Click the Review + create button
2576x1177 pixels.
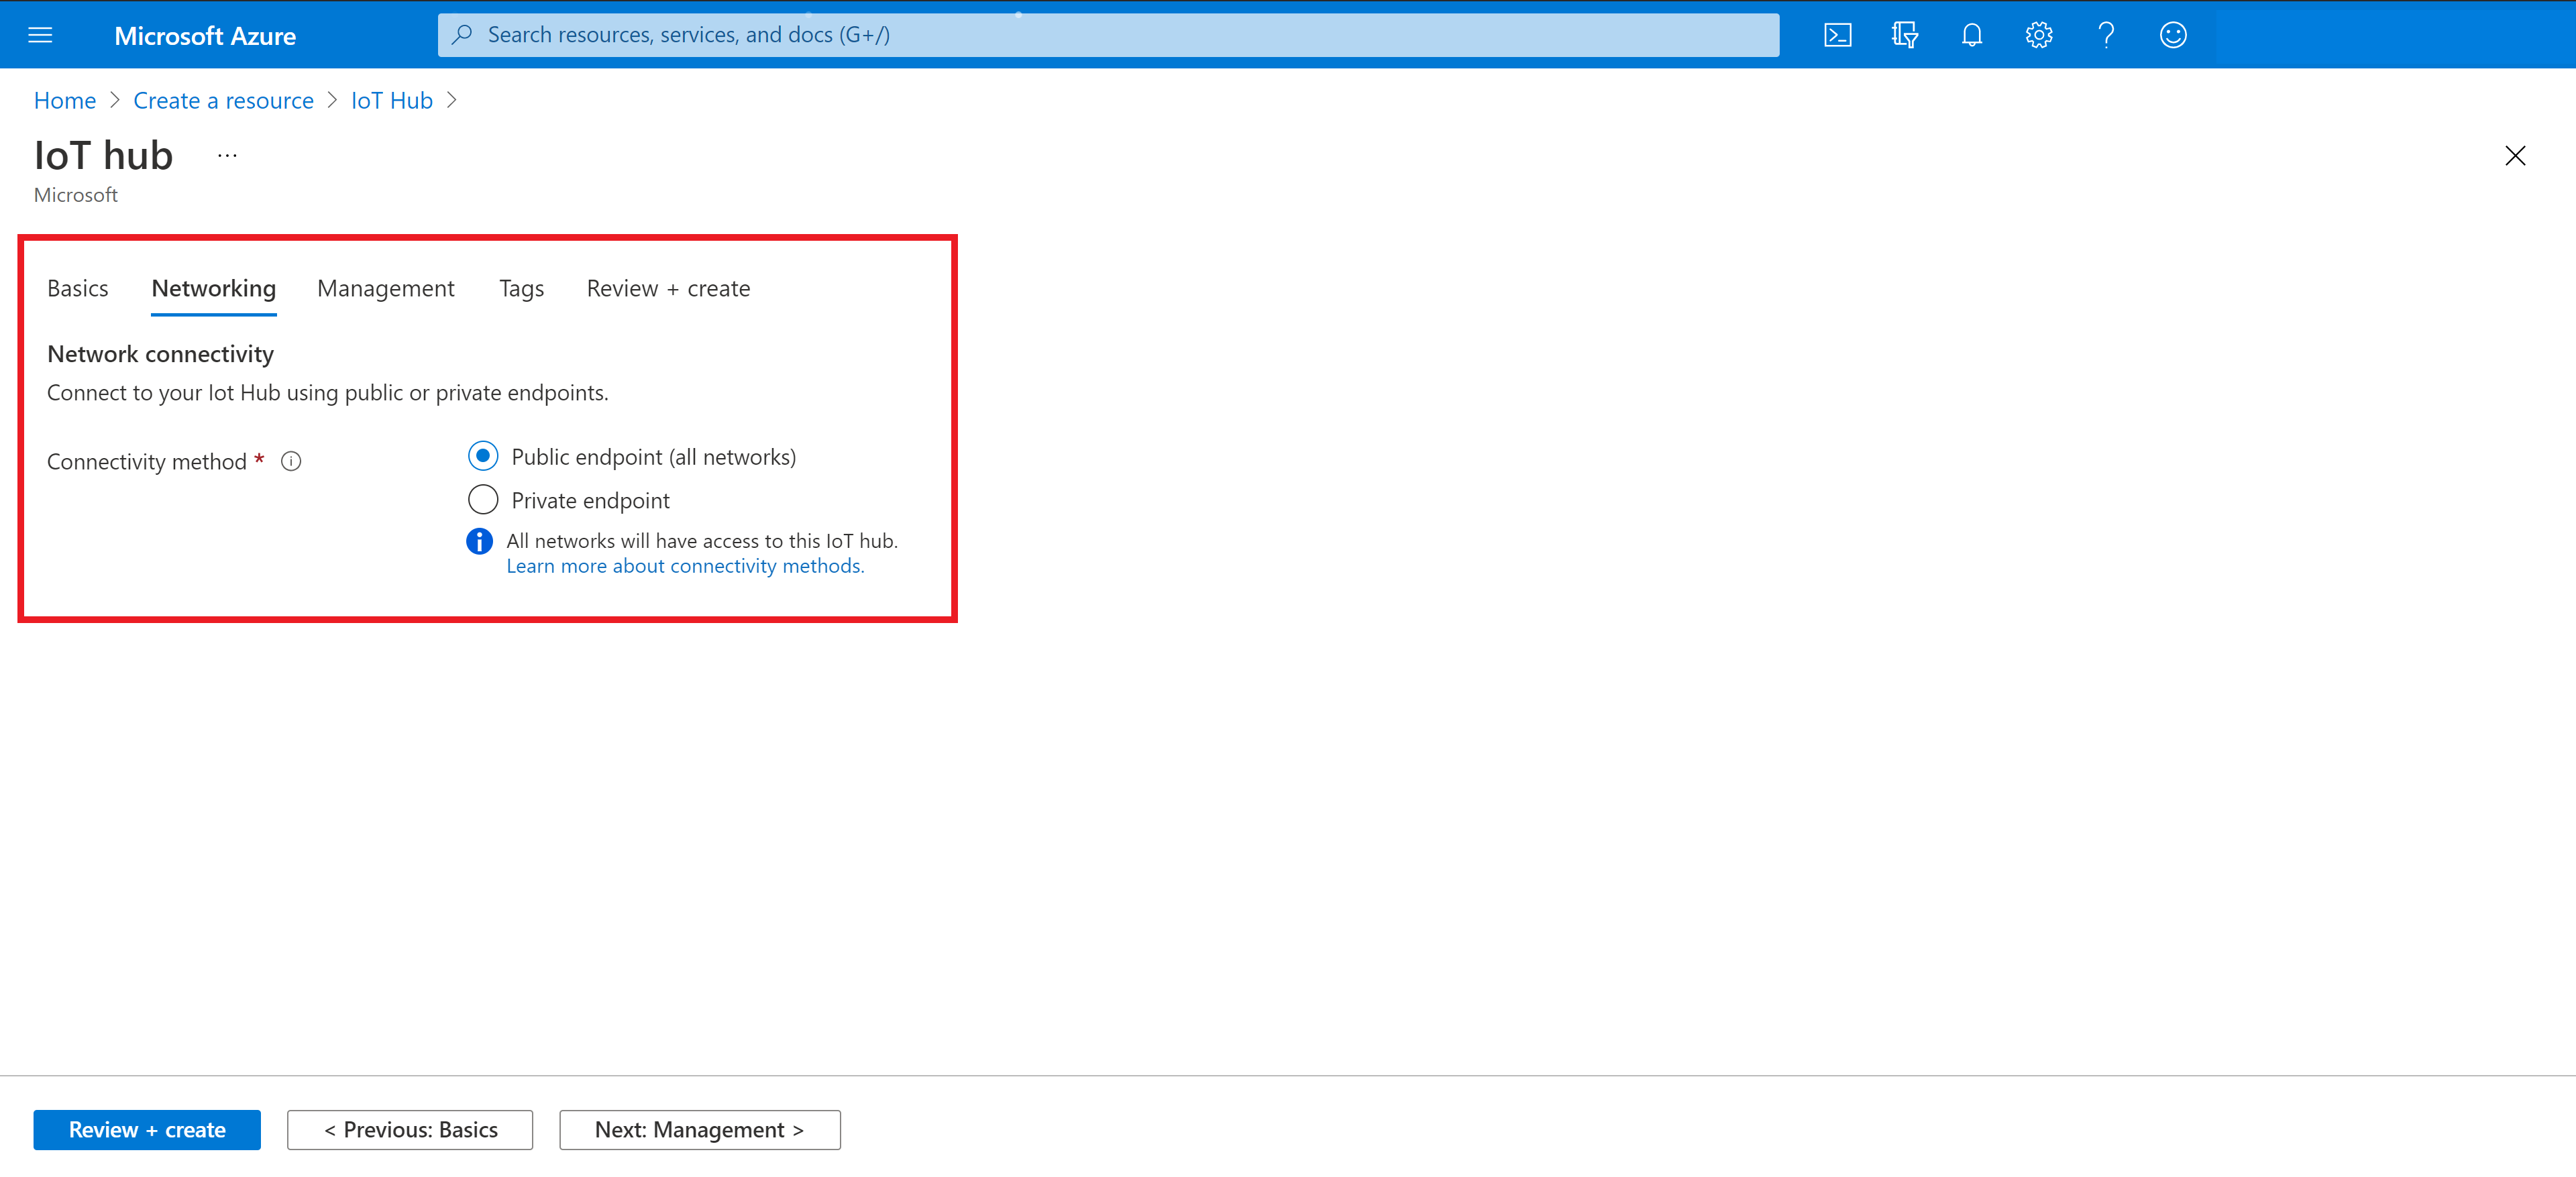coord(146,1129)
